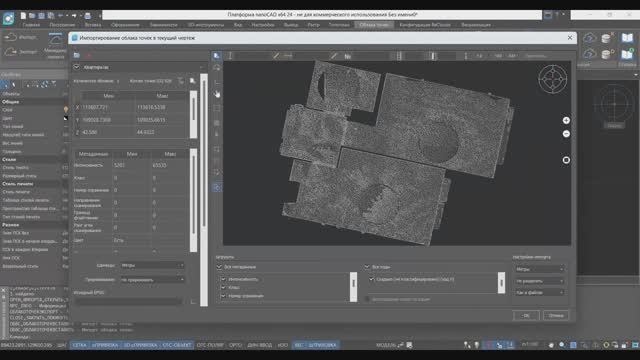Toggle 3D оПРИВЯЗКА in status bar
Image resolution: width=640 pixels, height=360 pixels.
[140, 345]
